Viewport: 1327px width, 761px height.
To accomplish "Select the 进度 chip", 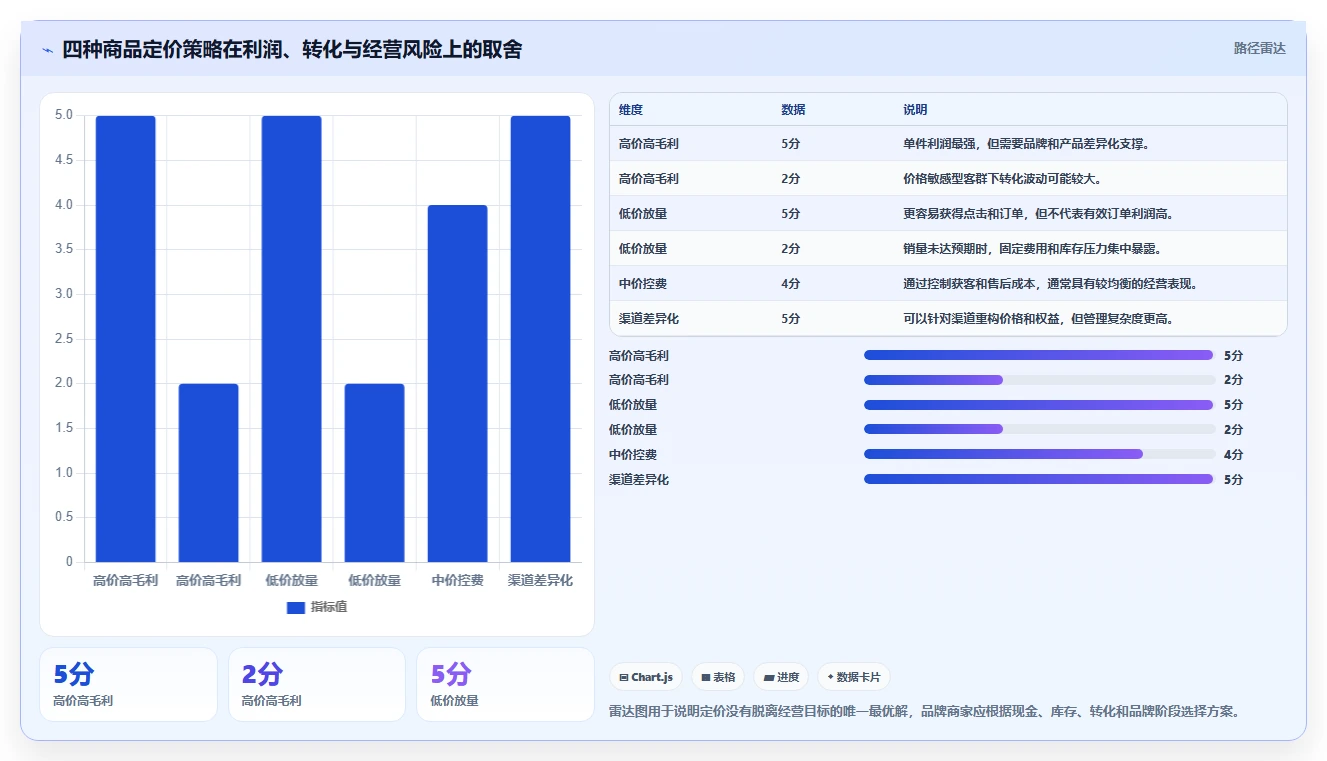I will tap(781, 677).
